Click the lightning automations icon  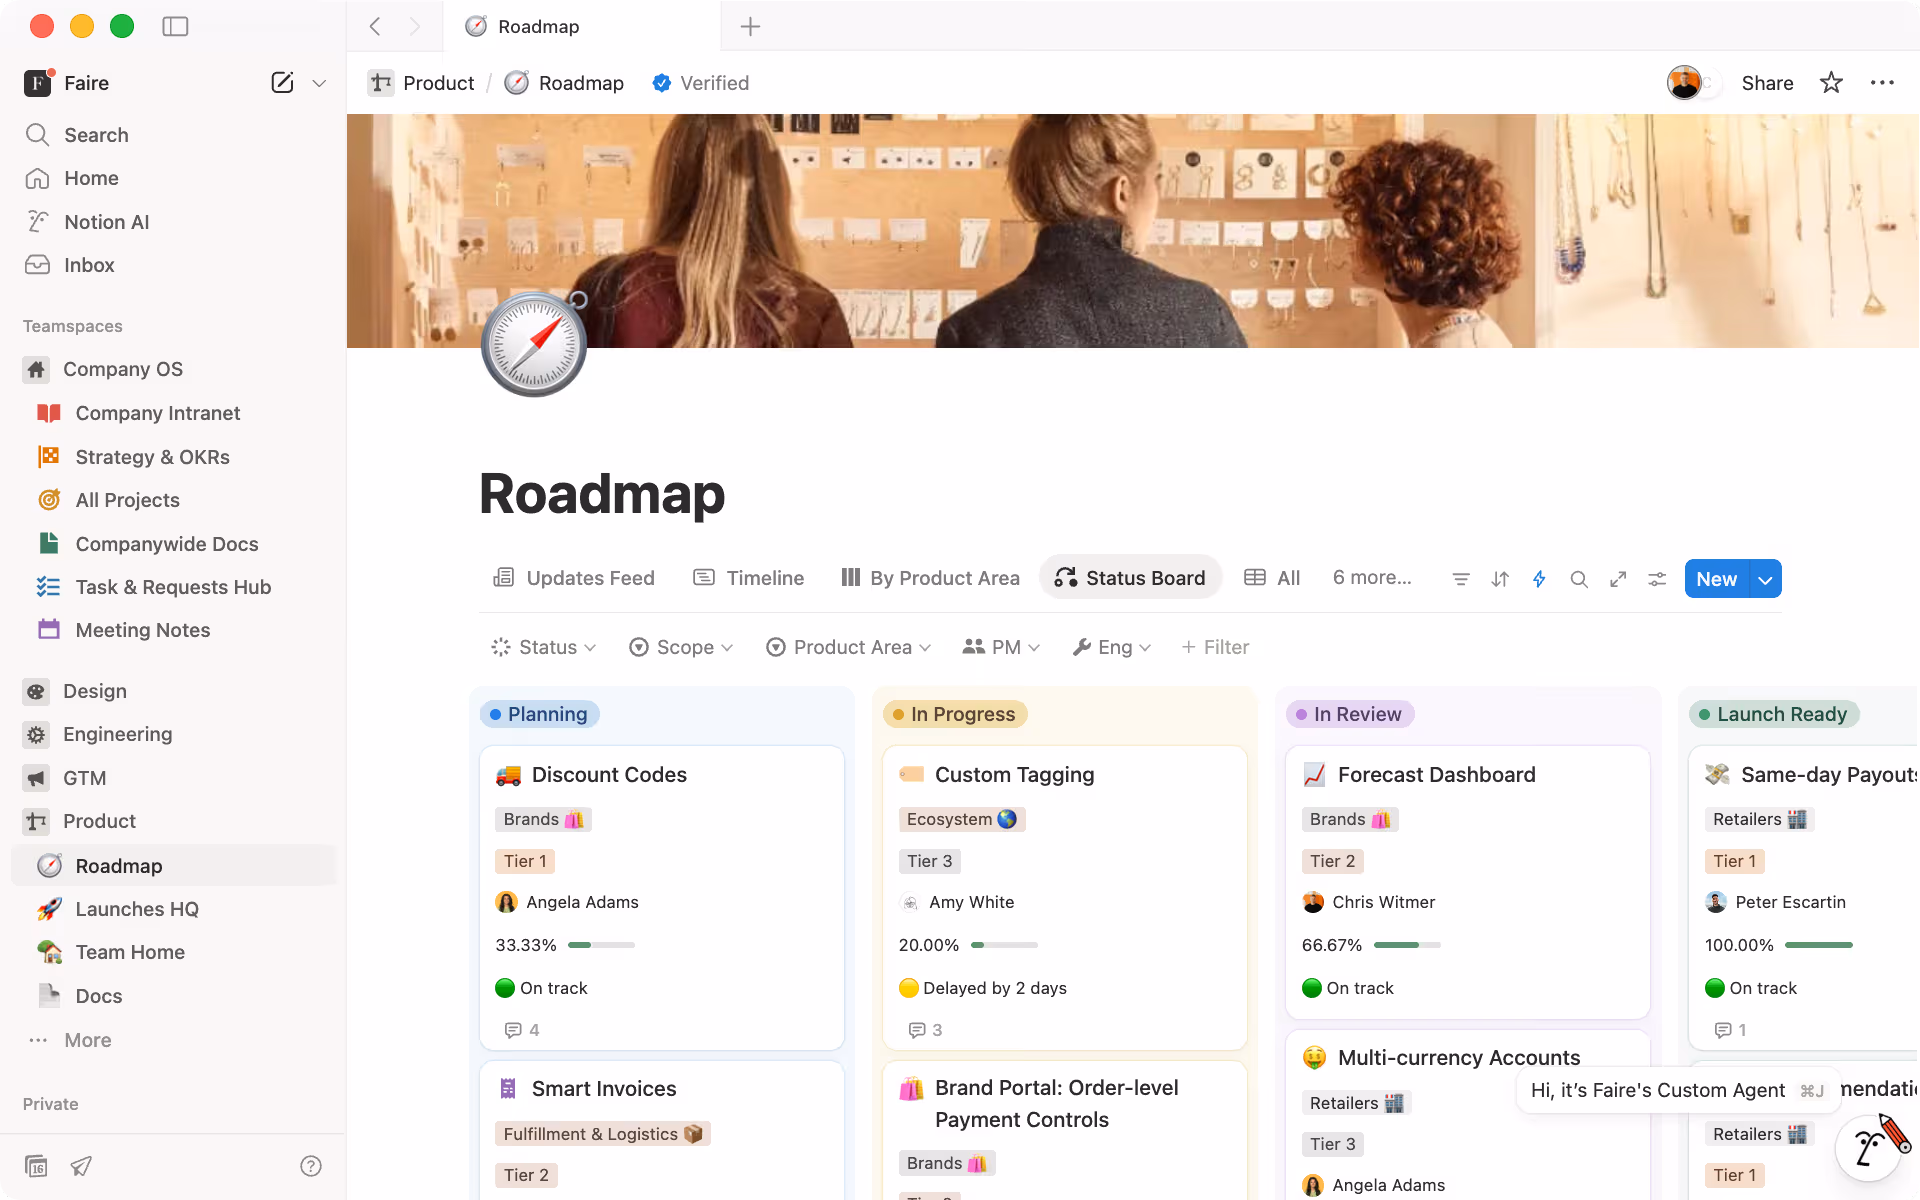pos(1539,578)
